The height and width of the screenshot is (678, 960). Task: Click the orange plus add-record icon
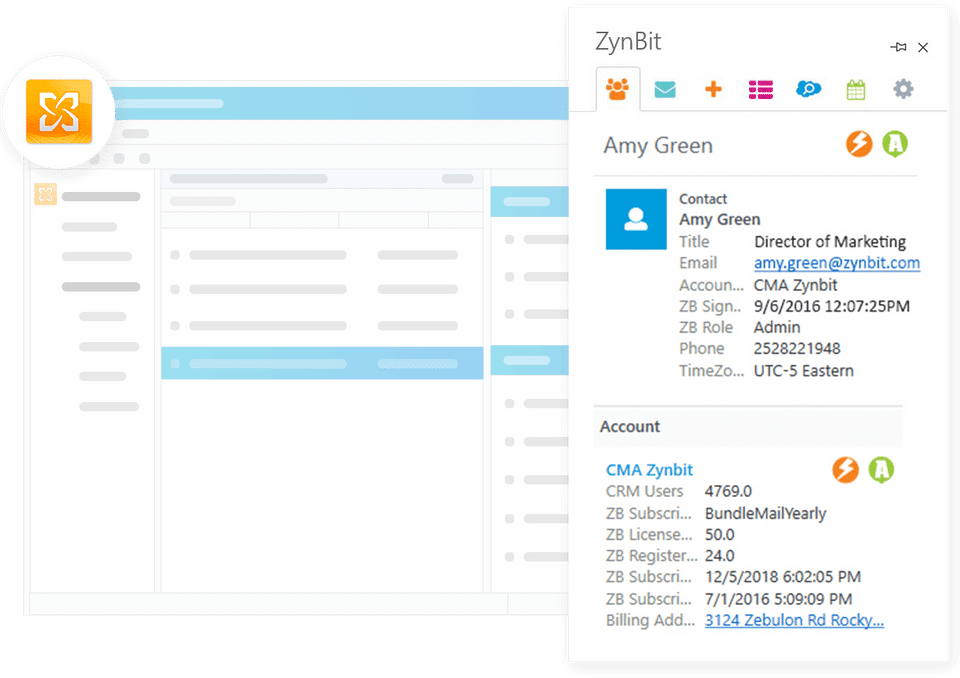[713, 89]
